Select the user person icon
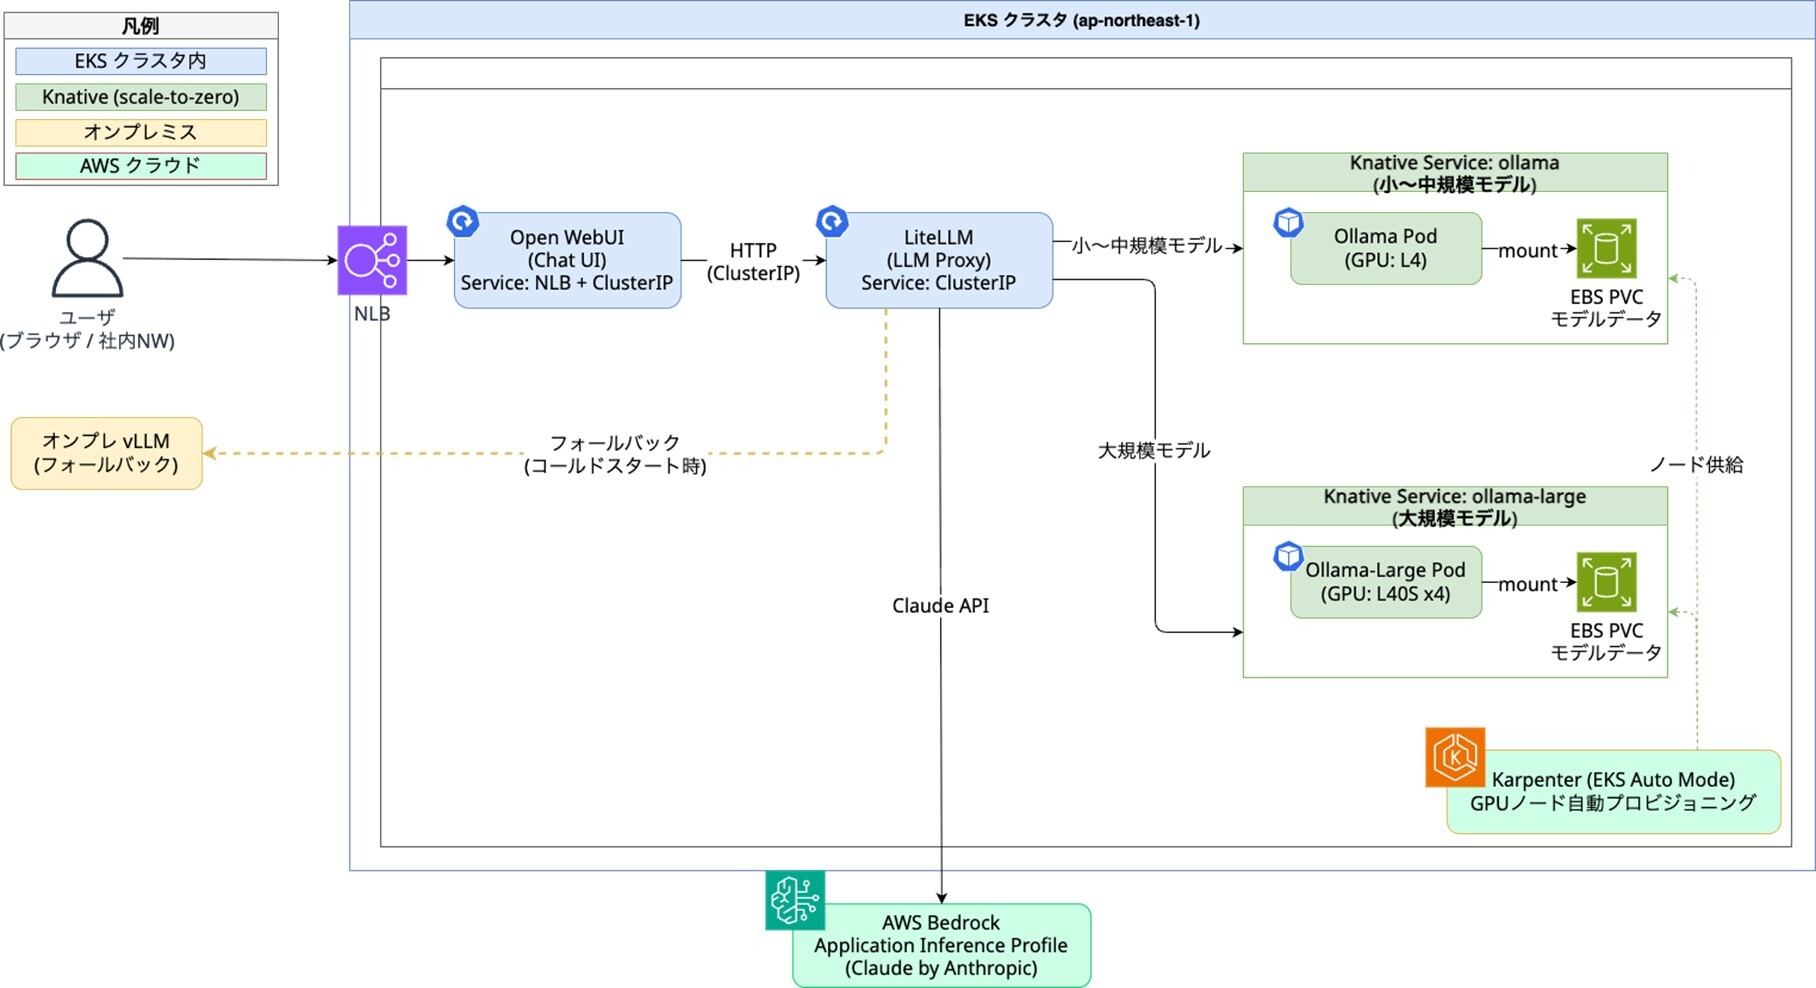 click(x=88, y=258)
